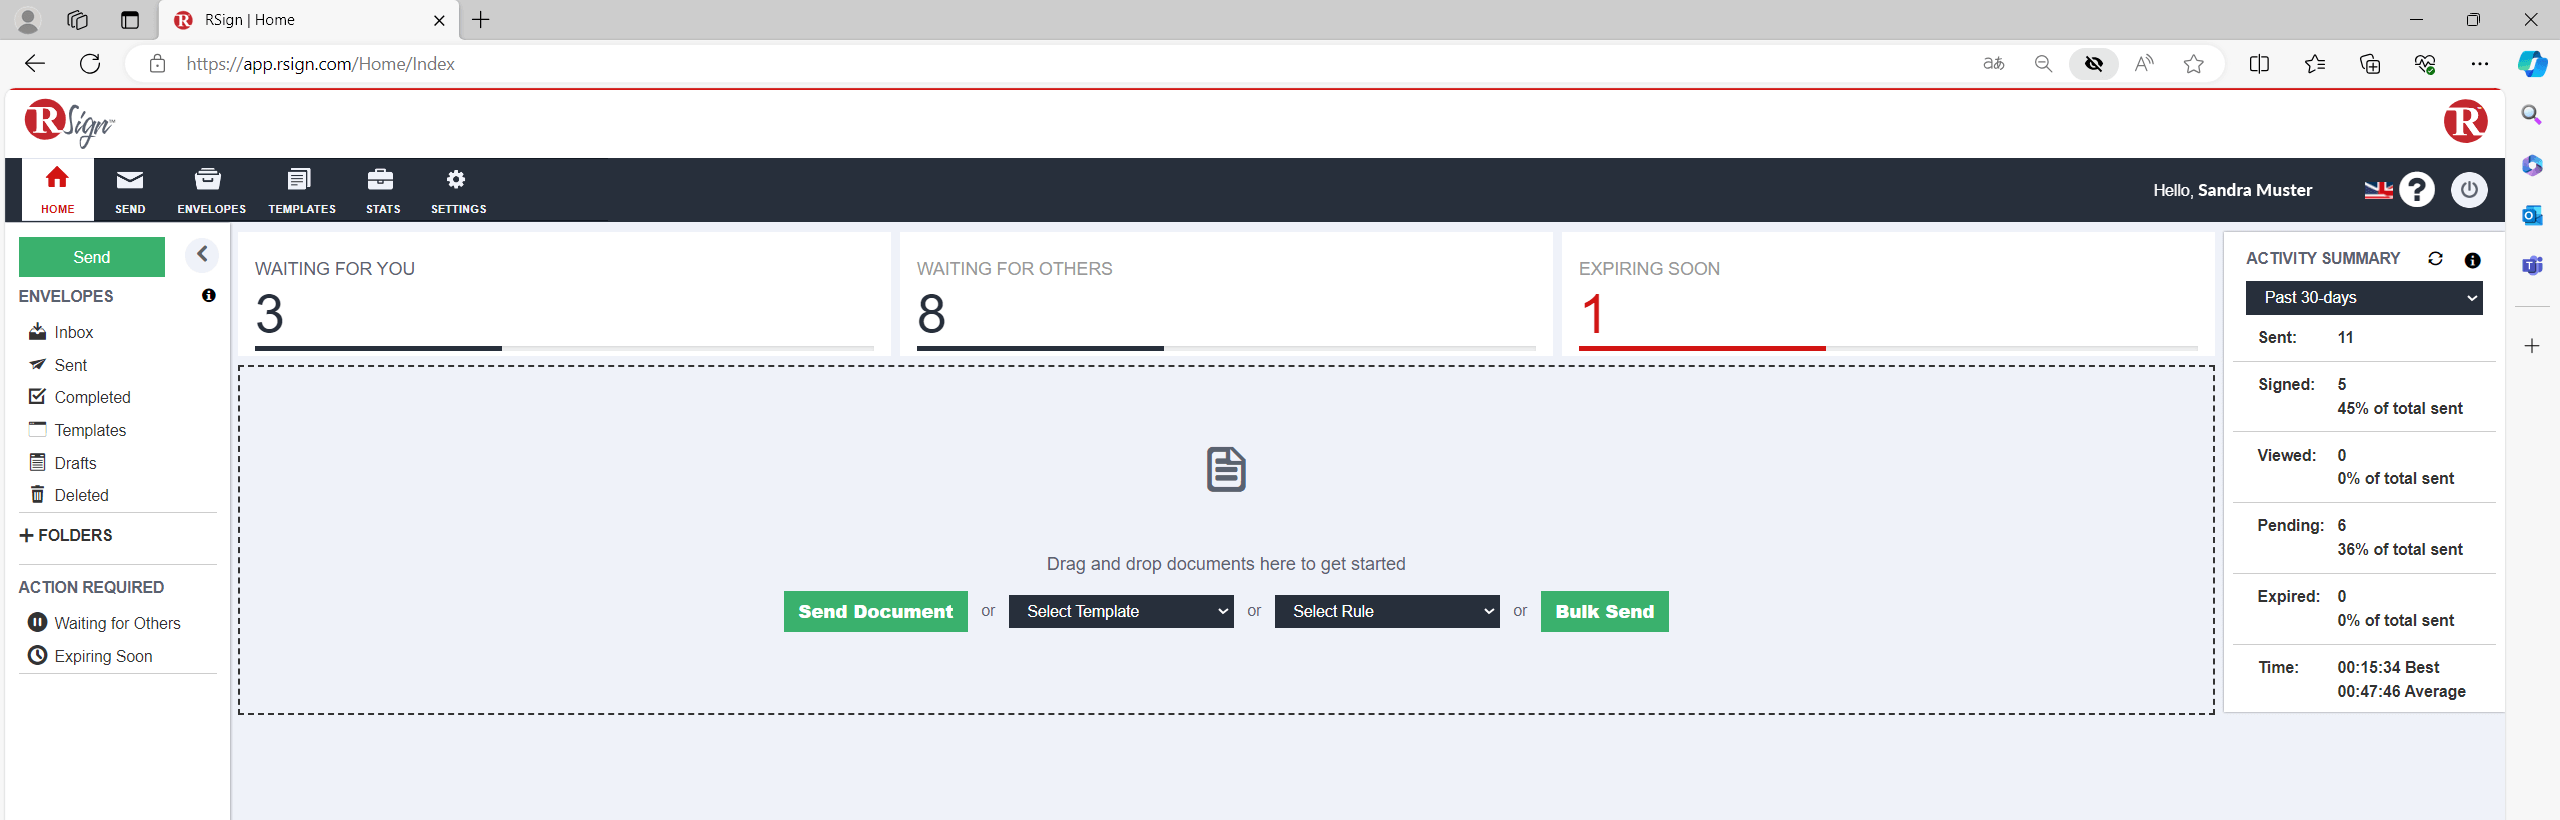Click the Waiting For Others card

click(1226, 294)
